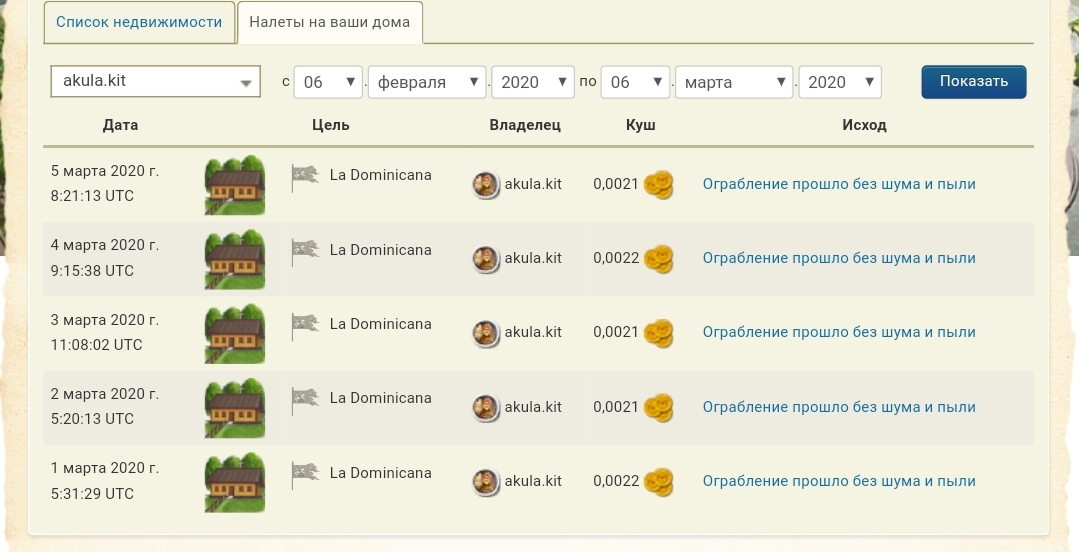Click gold coins icon in 5 марта row
This screenshot has height=552, width=1079.
pos(658,185)
